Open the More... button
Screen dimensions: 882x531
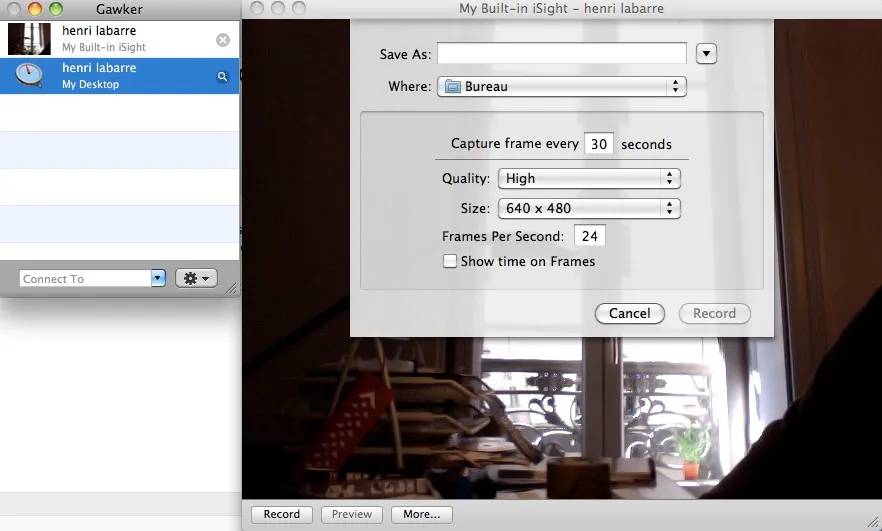coord(421,514)
